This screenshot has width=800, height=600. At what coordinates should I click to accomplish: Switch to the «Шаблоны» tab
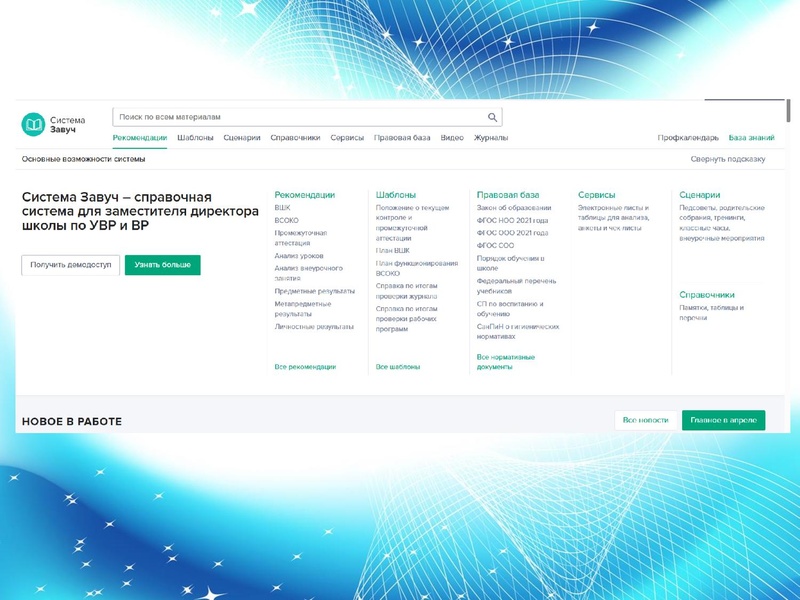(x=193, y=137)
